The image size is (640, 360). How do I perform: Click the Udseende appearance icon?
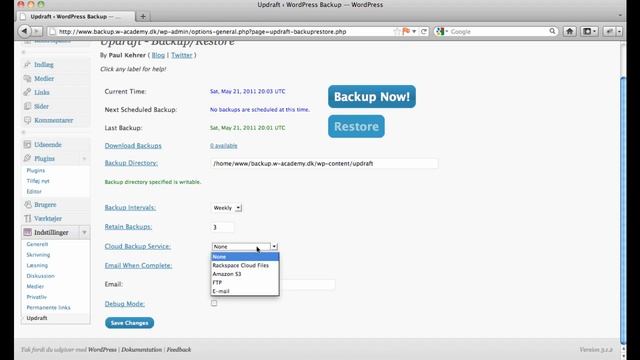tap(27, 144)
